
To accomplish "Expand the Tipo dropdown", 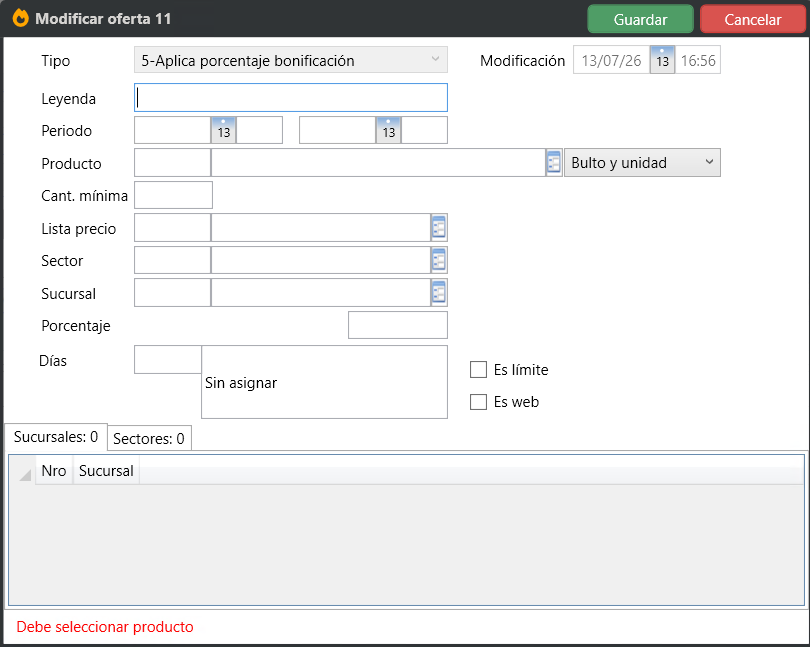I will pyautogui.click(x=291, y=60).
